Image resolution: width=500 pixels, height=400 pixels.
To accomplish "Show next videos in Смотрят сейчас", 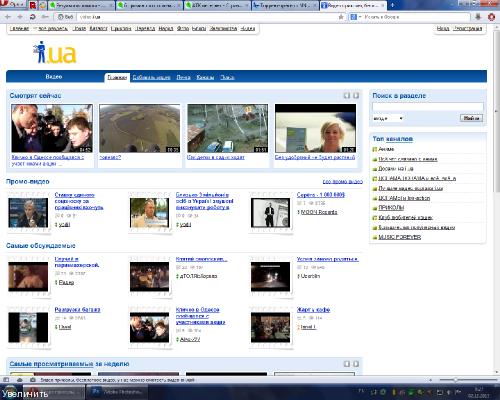I will pos(356,96).
